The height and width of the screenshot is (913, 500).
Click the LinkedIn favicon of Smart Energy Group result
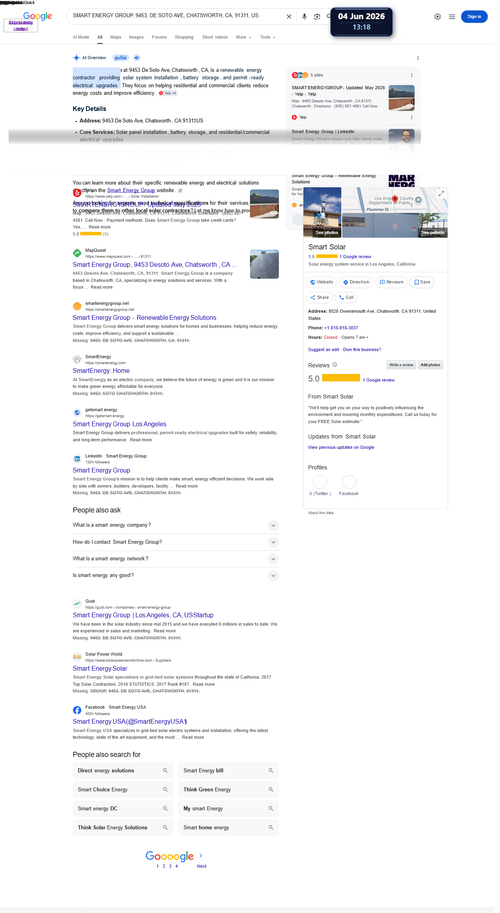pyautogui.click(x=77, y=459)
